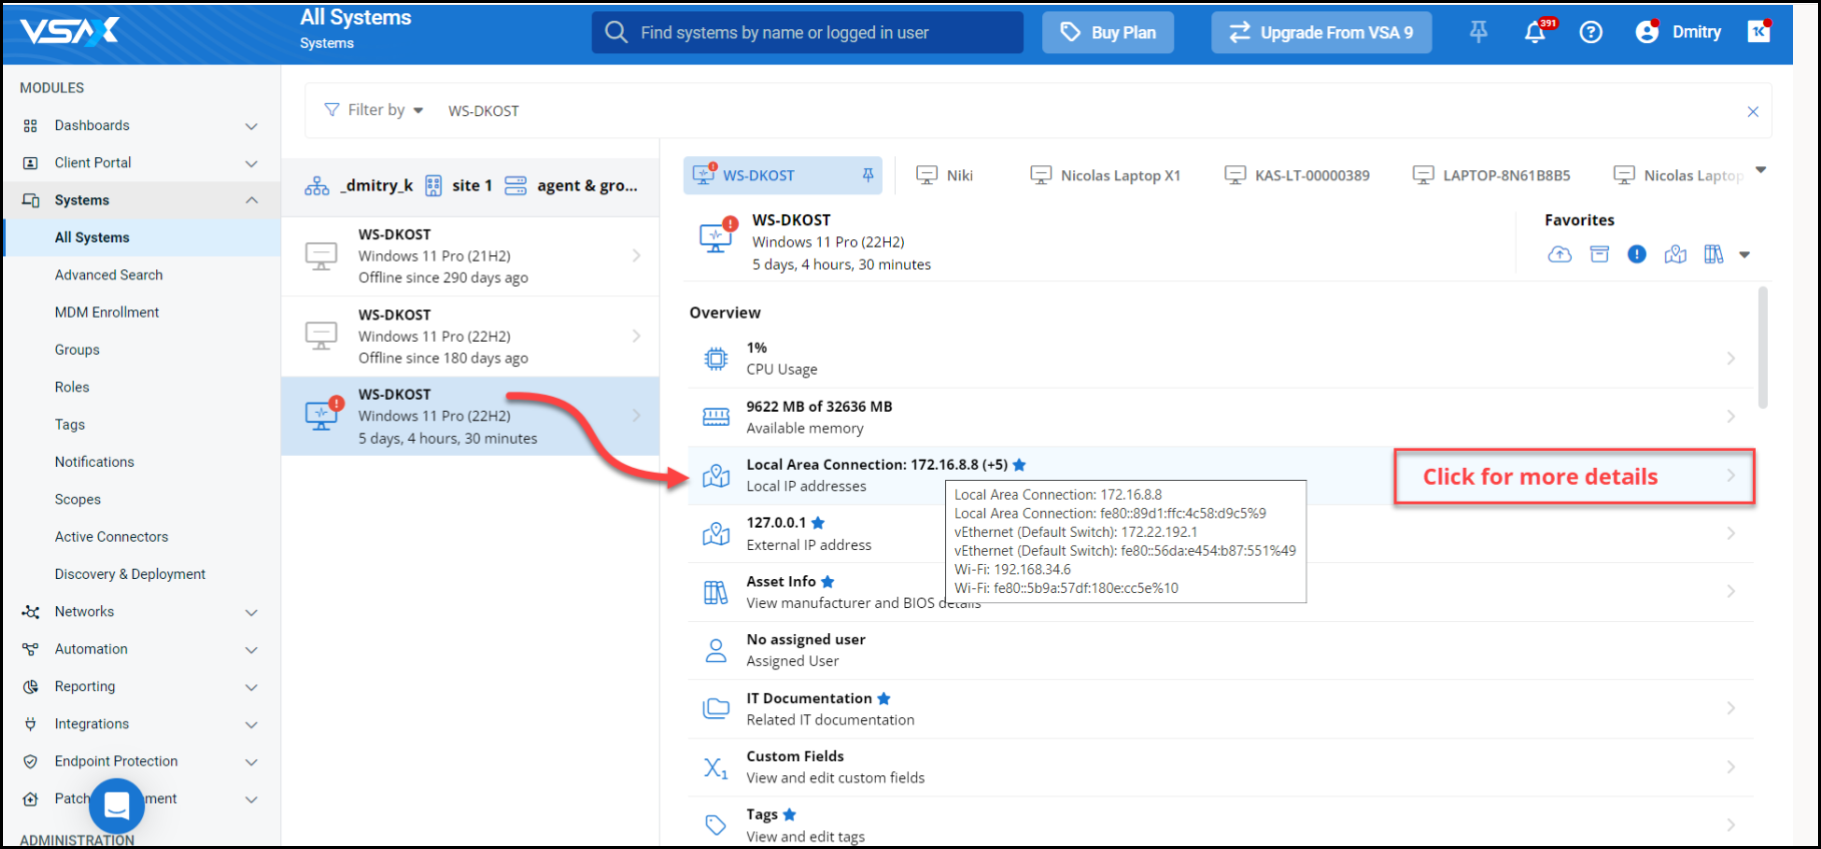Open MDM Enrollment page
1821x849 pixels.
(107, 312)
